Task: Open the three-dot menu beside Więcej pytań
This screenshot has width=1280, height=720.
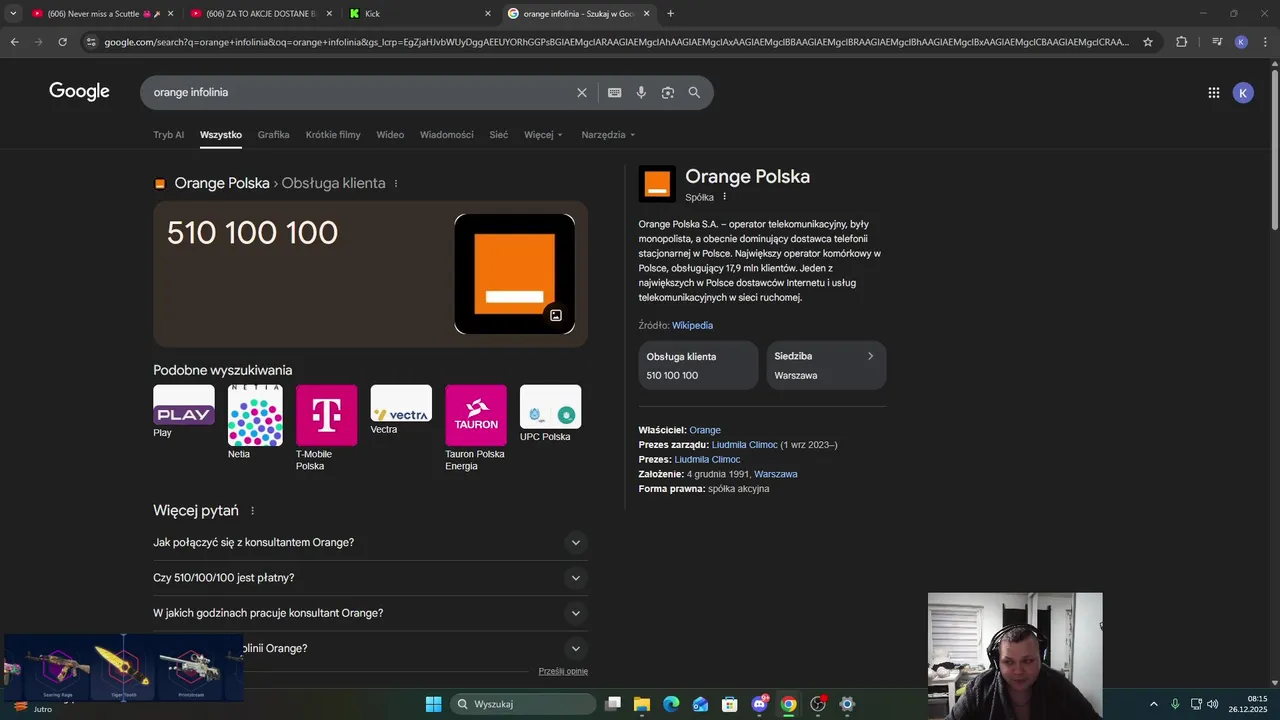Action: click(x=252, y=511)
